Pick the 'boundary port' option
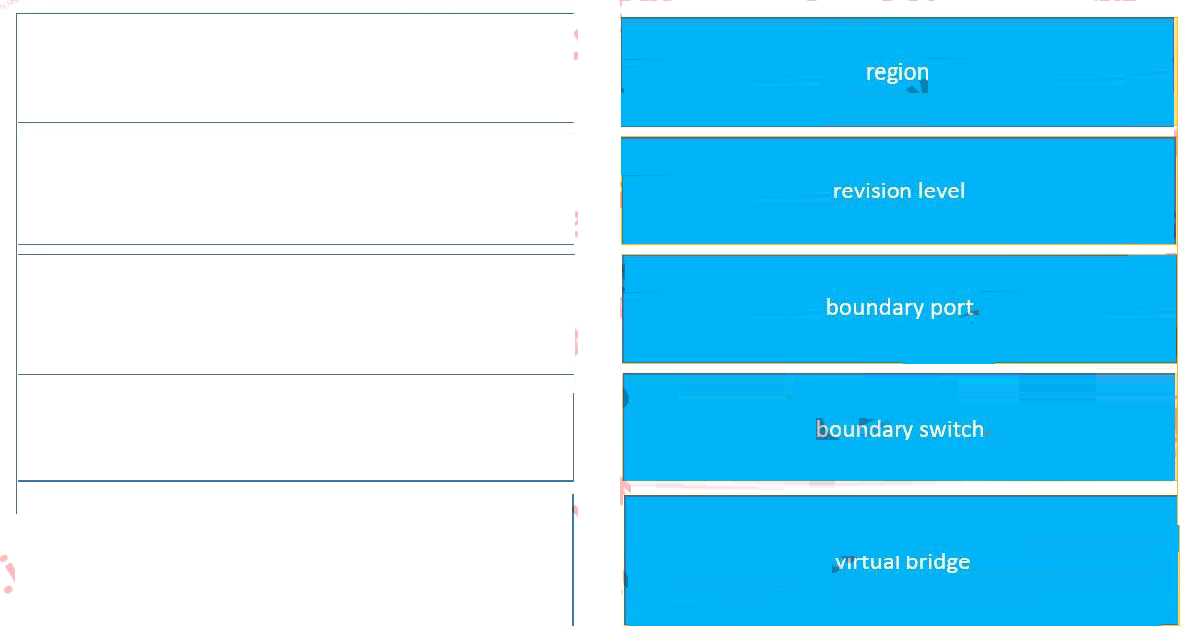This screenshot has height=642, width=1196. (899, 308)
